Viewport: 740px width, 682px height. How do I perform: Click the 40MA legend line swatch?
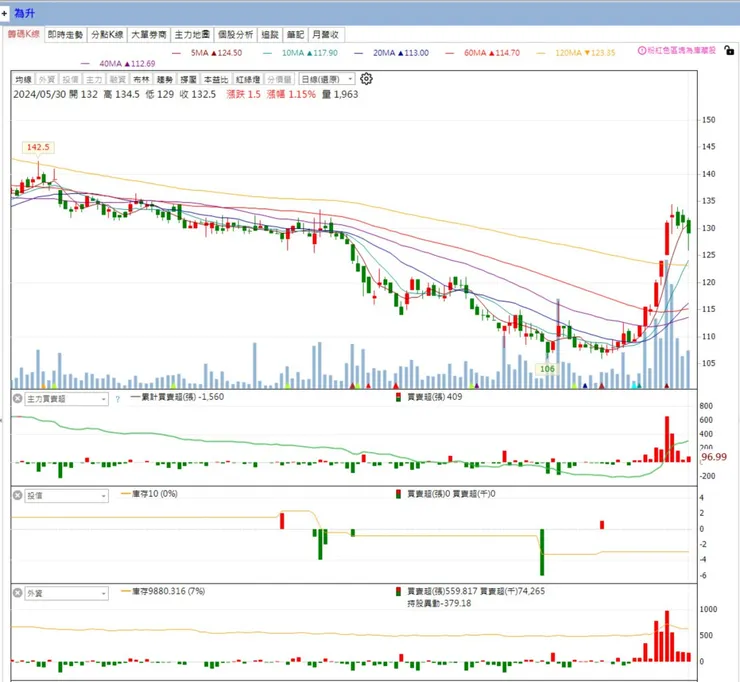85,64
